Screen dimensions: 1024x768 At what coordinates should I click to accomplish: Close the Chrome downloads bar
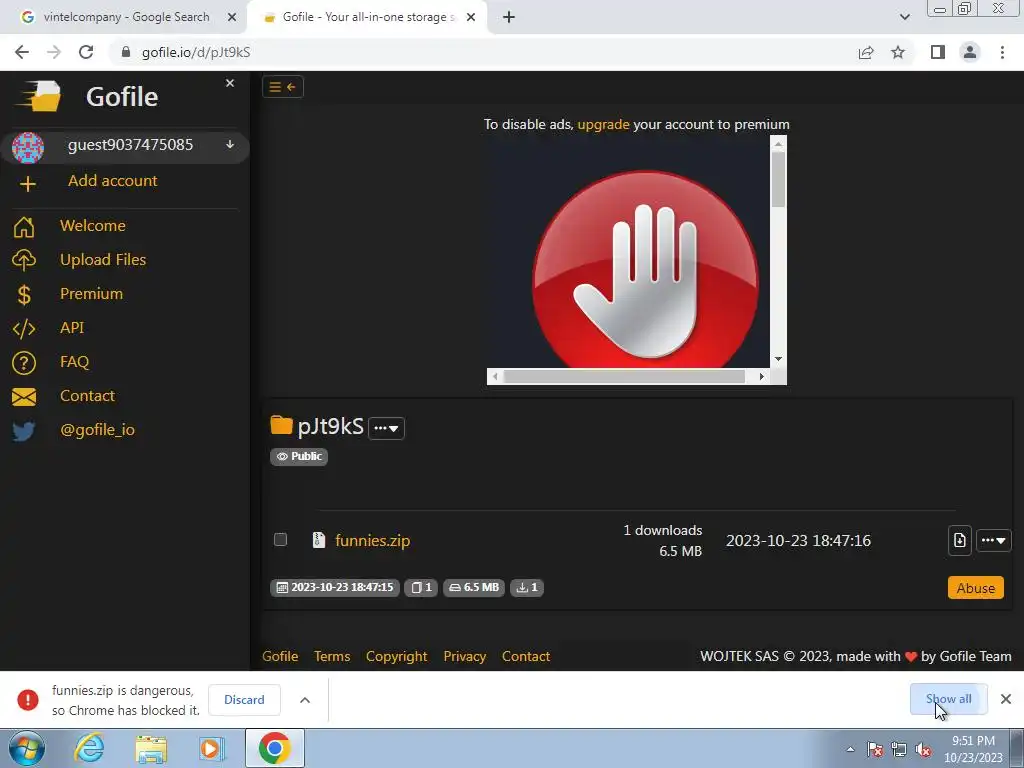[x=1006, y=699]
